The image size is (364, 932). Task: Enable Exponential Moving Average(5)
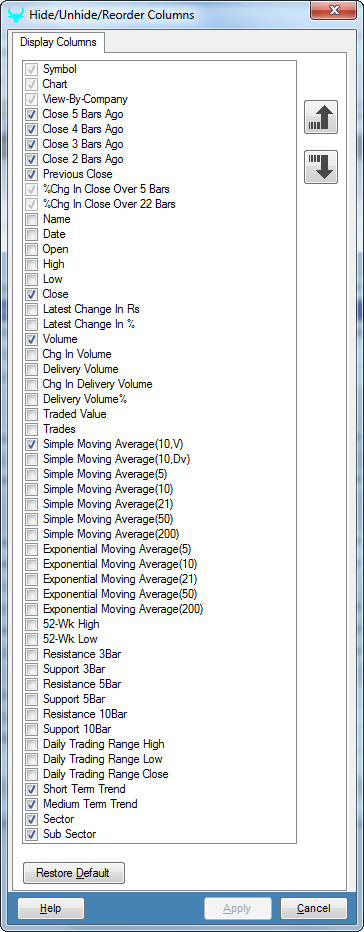coord(32,549)
